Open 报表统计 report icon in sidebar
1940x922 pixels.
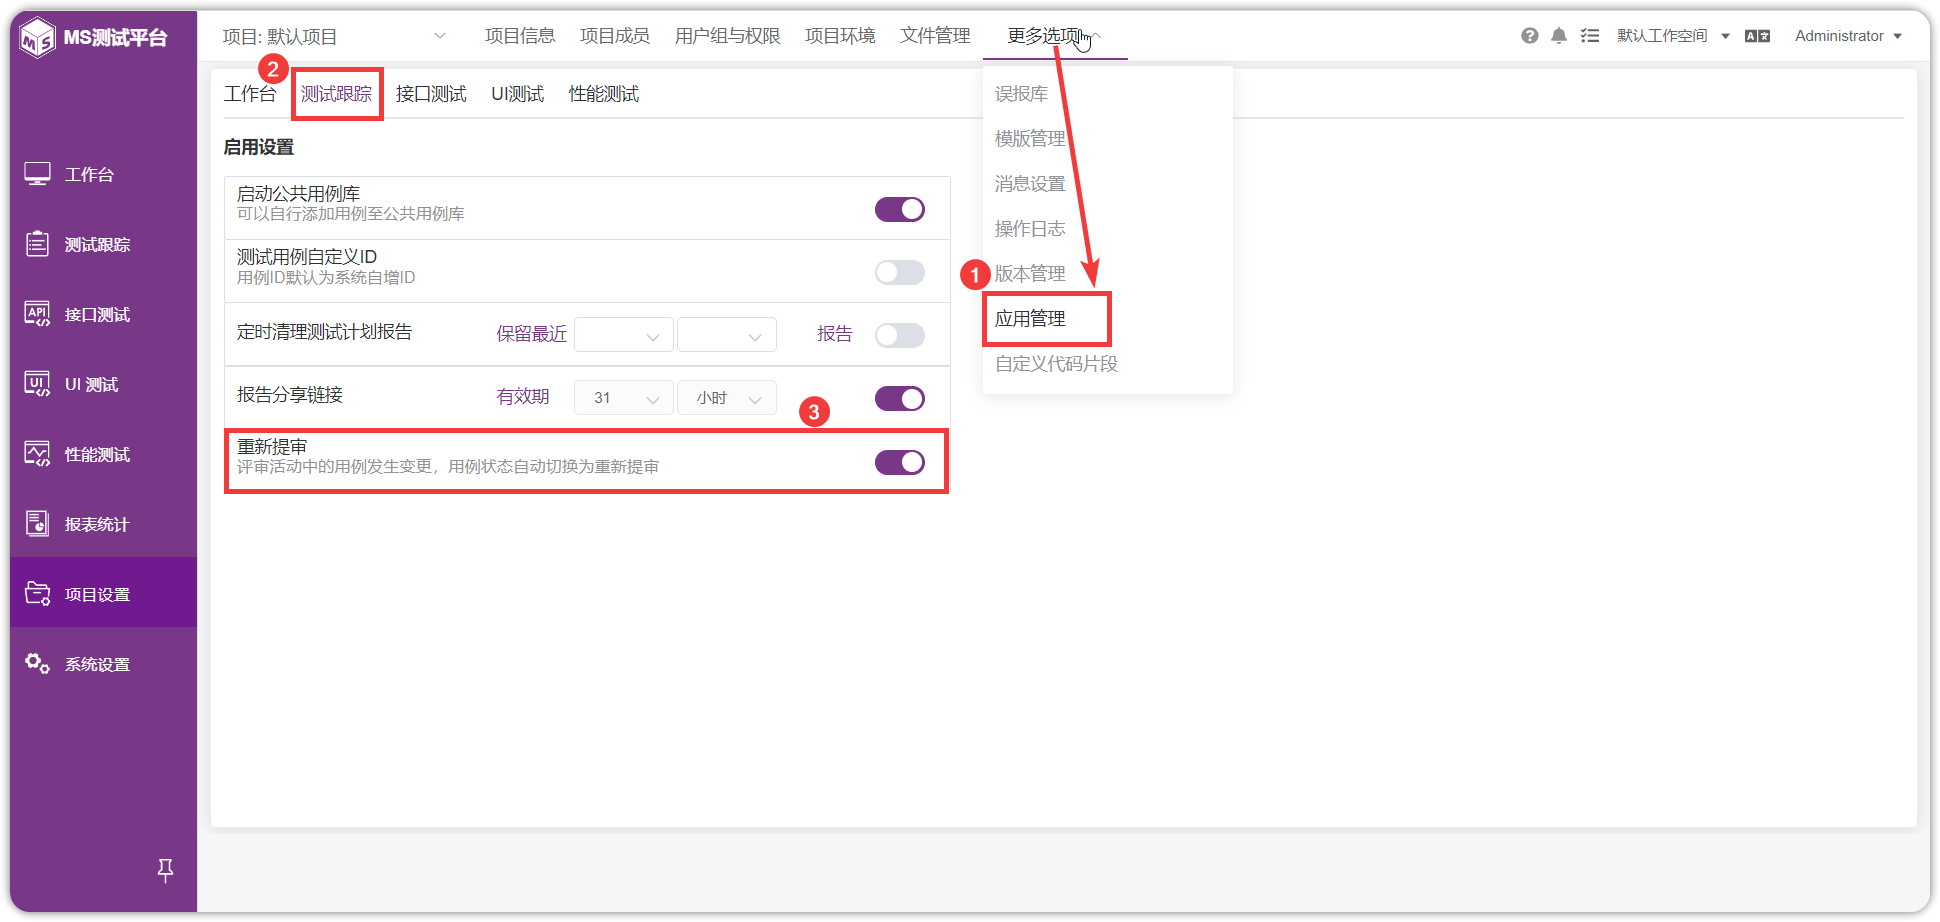37,524
